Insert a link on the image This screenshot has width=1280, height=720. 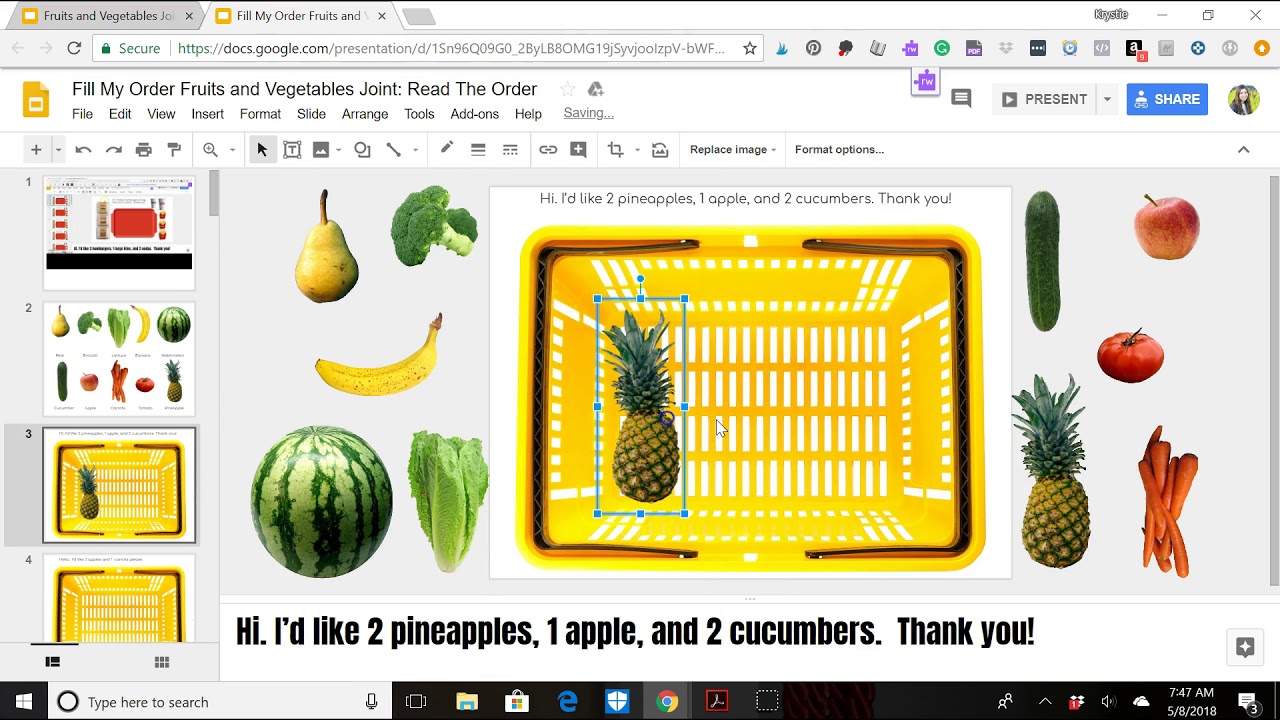coord(548,150)
